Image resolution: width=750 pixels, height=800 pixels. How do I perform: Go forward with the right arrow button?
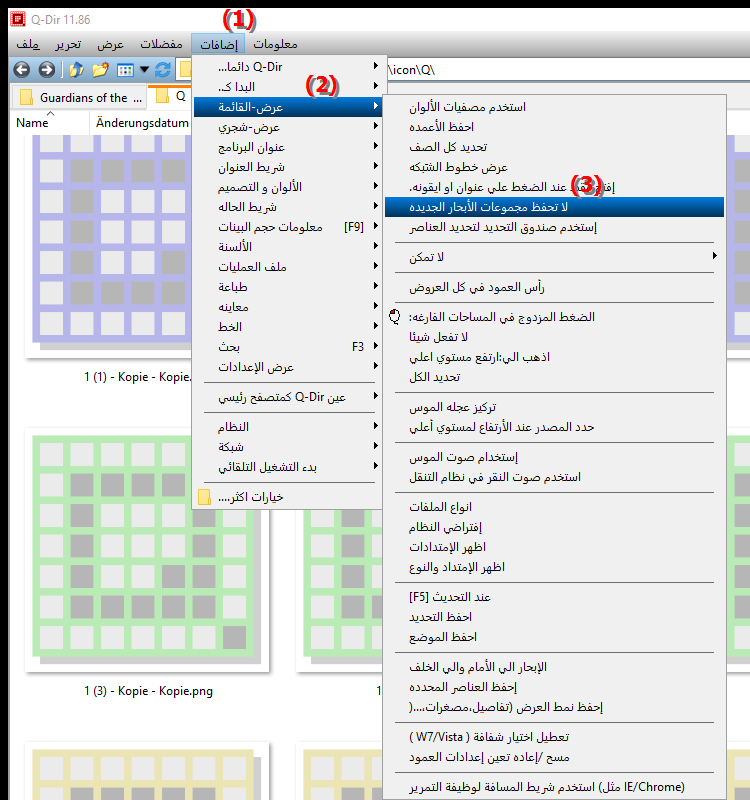click(x=46, y=69)
